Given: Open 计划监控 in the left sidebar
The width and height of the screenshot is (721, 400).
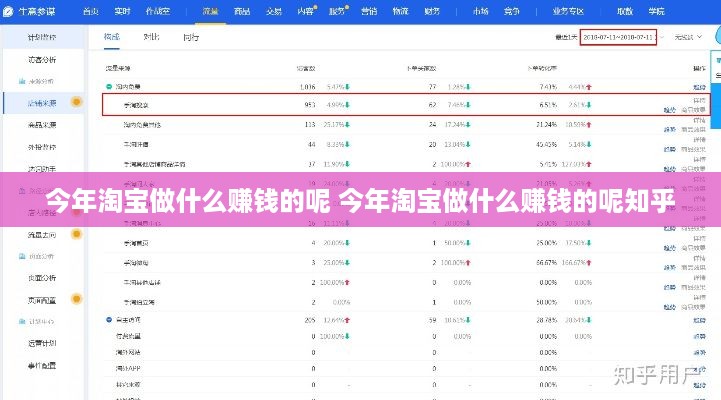Looking at the screenshot, I should 42,37.
